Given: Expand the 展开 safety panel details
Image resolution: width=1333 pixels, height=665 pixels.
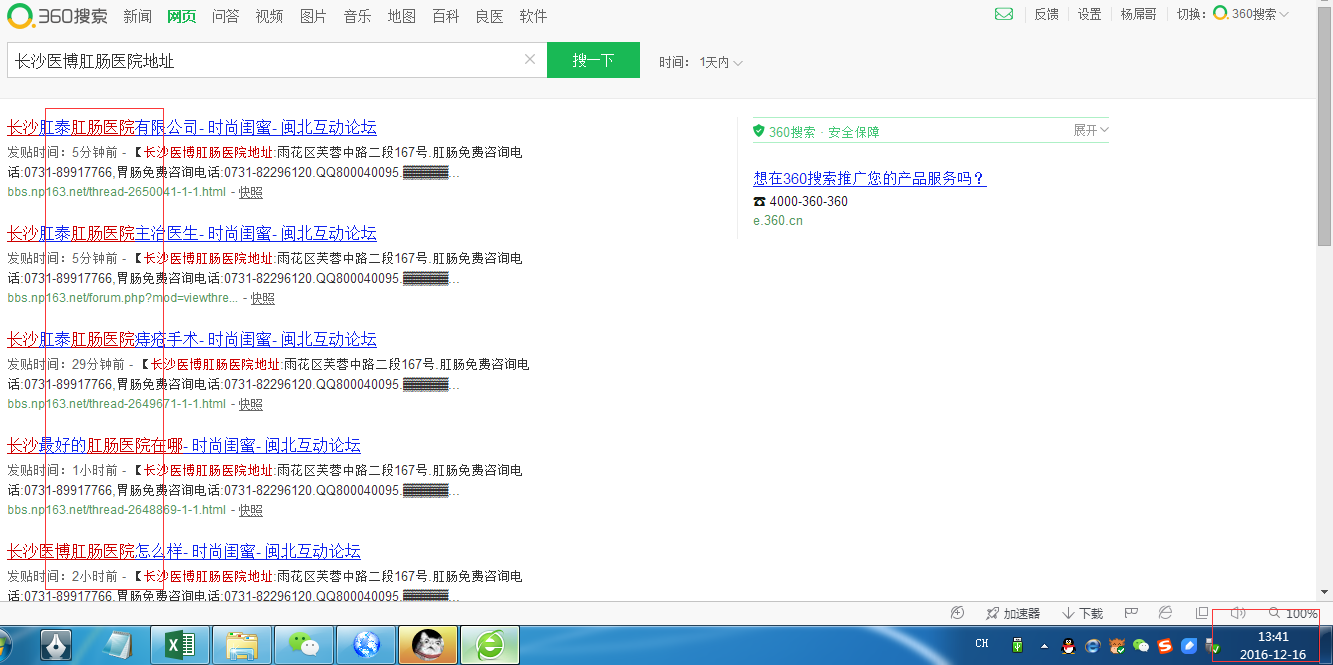Looking at the screenshot, I should [1086, 130].
